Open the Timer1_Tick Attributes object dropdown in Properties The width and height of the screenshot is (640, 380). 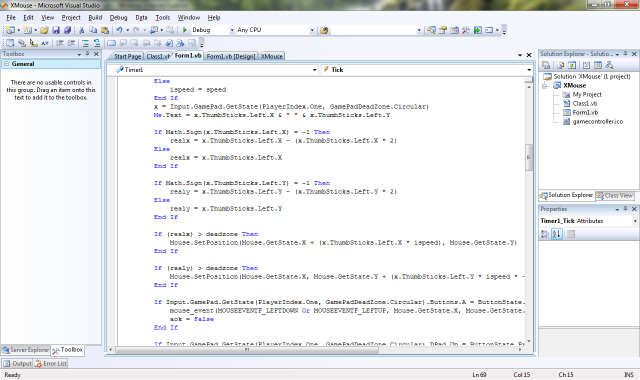635,221
